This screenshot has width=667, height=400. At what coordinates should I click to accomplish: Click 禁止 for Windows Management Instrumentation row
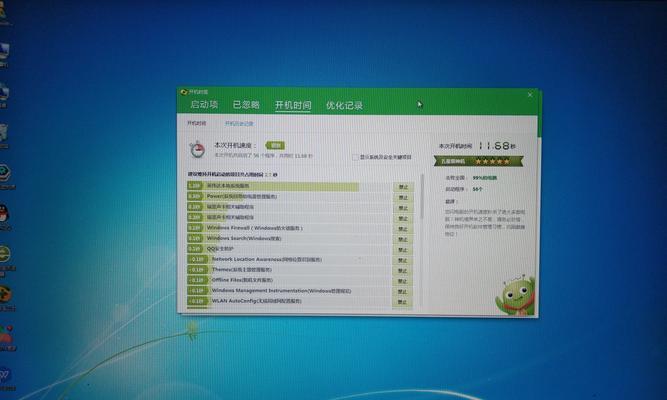[x=402, y=291]
